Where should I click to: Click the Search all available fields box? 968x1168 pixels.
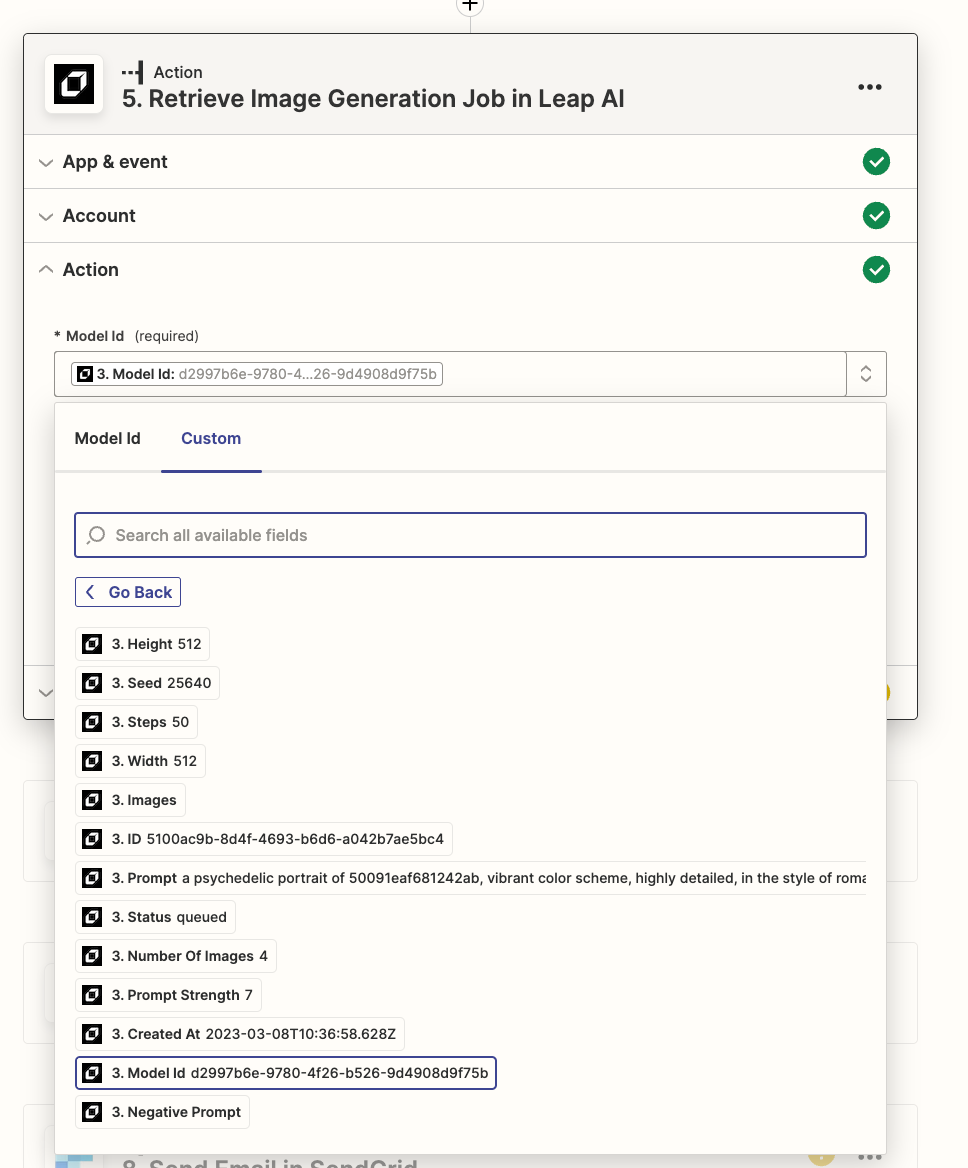pos(470,535)
